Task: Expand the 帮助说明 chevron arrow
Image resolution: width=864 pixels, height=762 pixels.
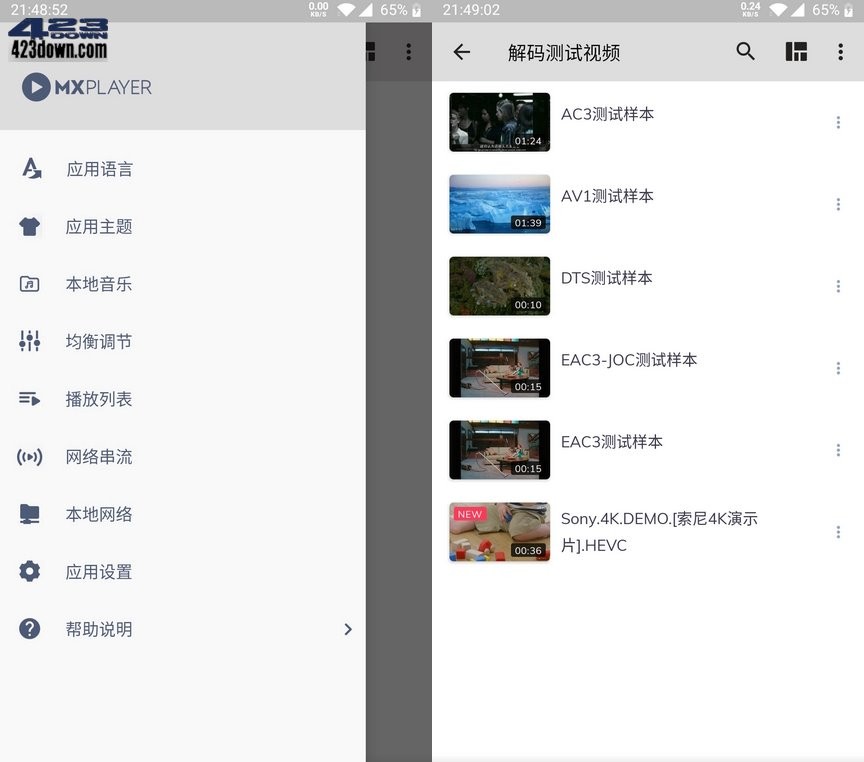Action: [x=348, y=629]
